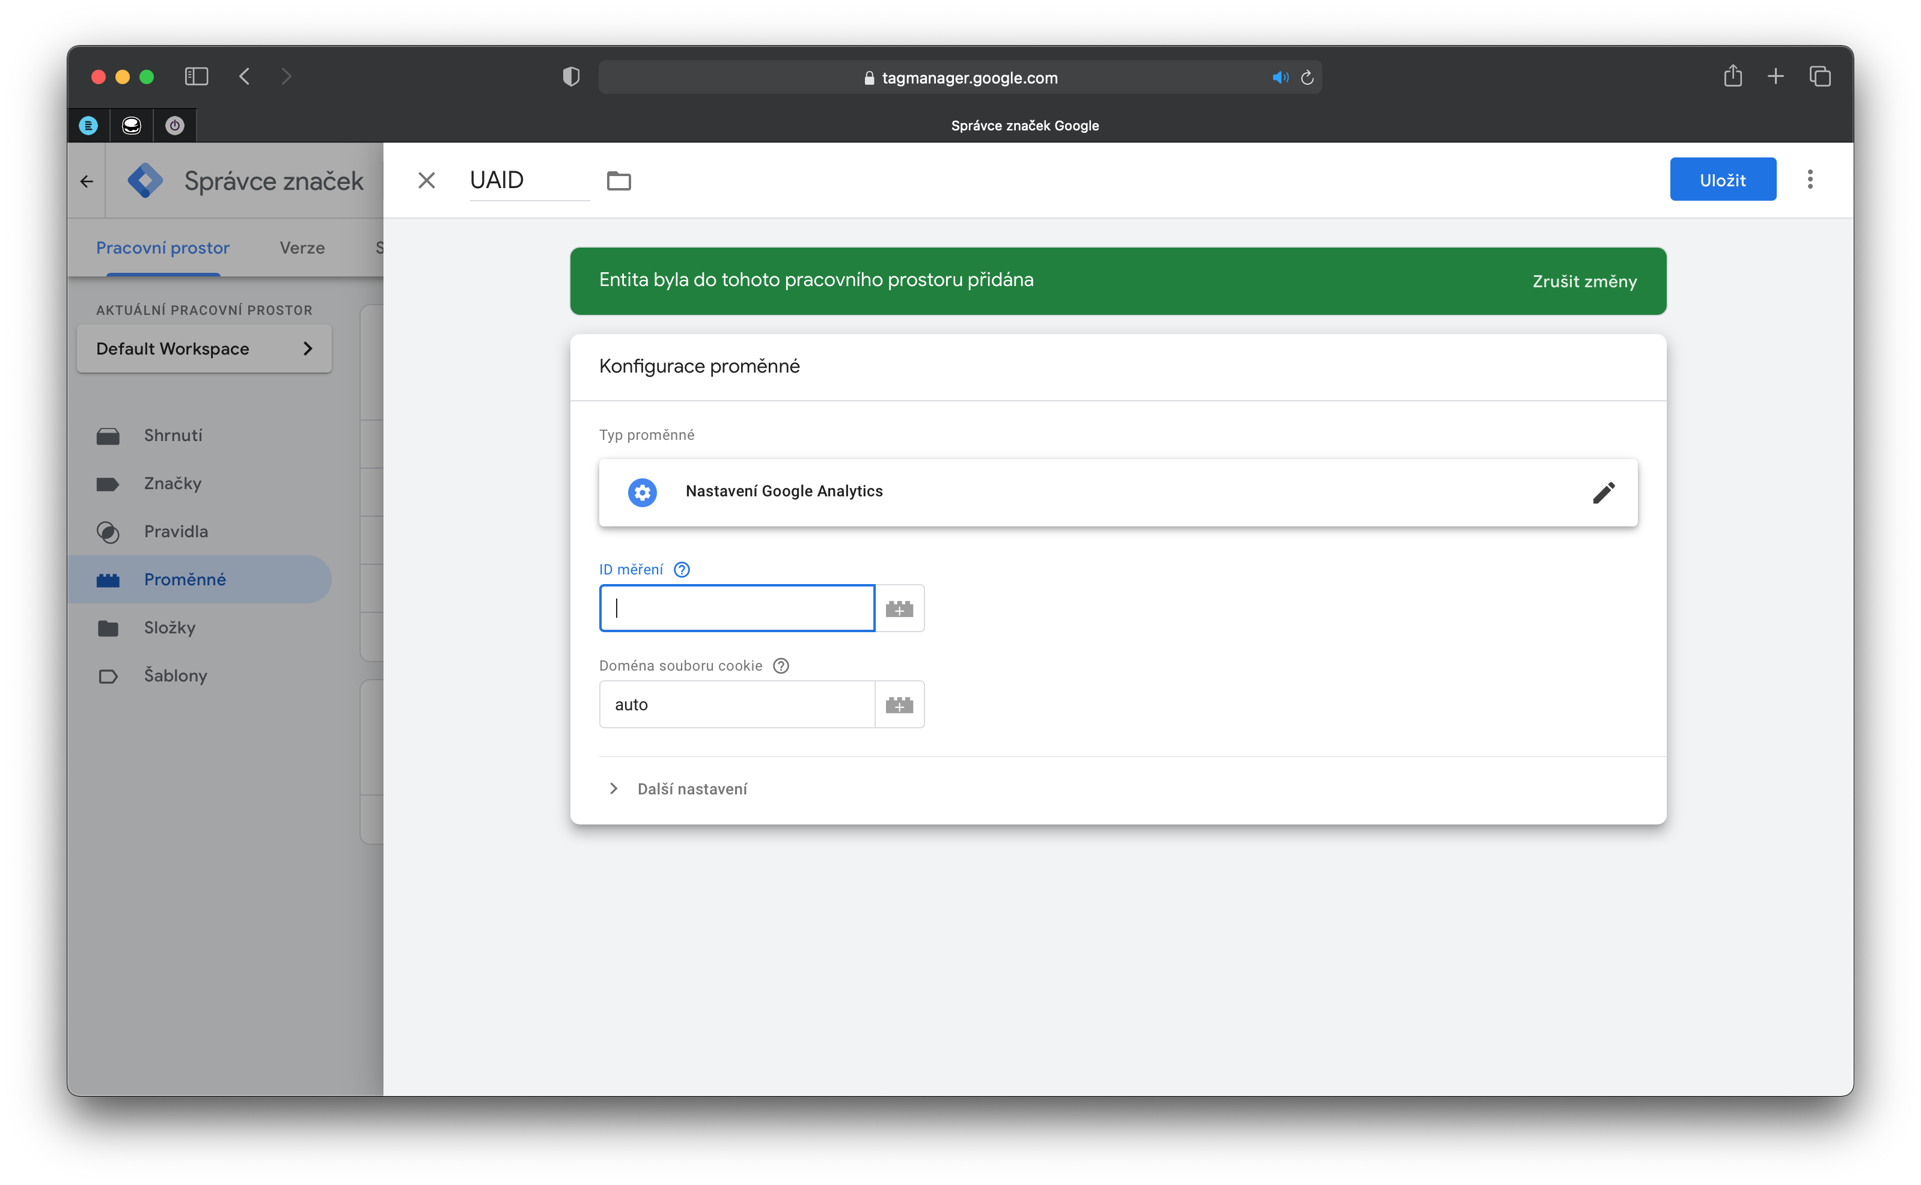This screenshot has height=1185, width=1921.
Task: Select Značky in the sidebar
Action: click(172, 484)
